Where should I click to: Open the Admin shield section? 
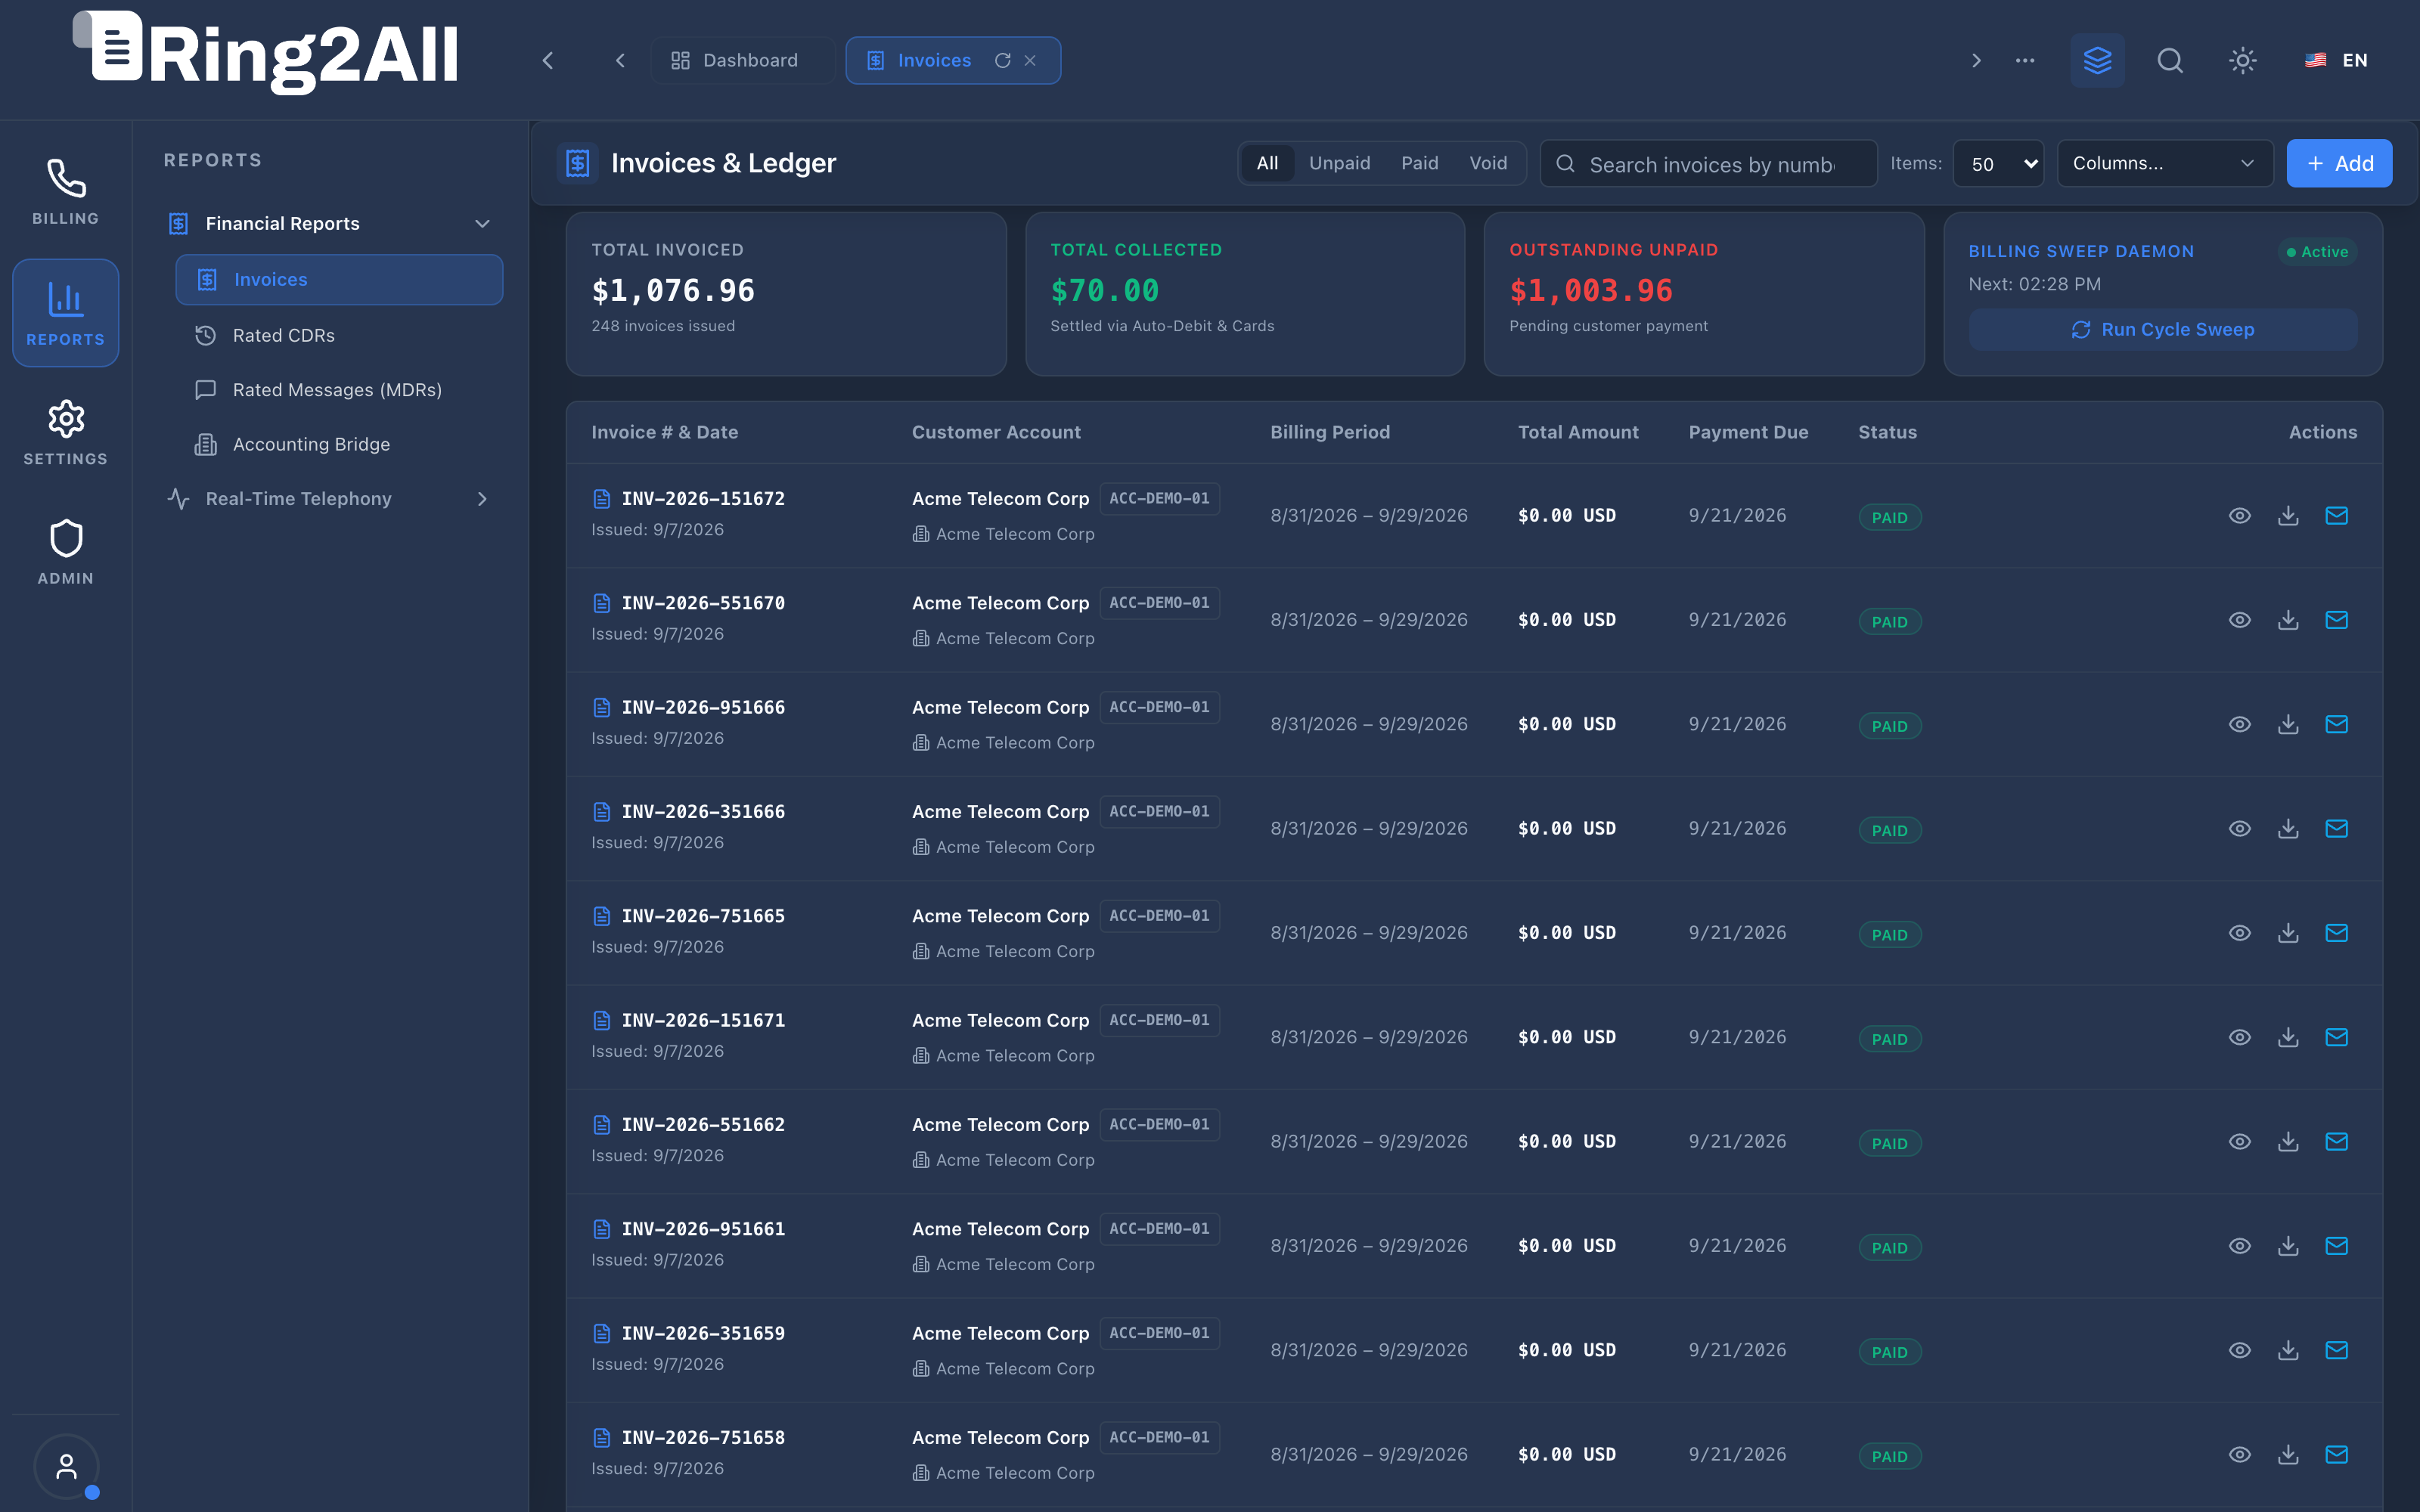point(65,553)
